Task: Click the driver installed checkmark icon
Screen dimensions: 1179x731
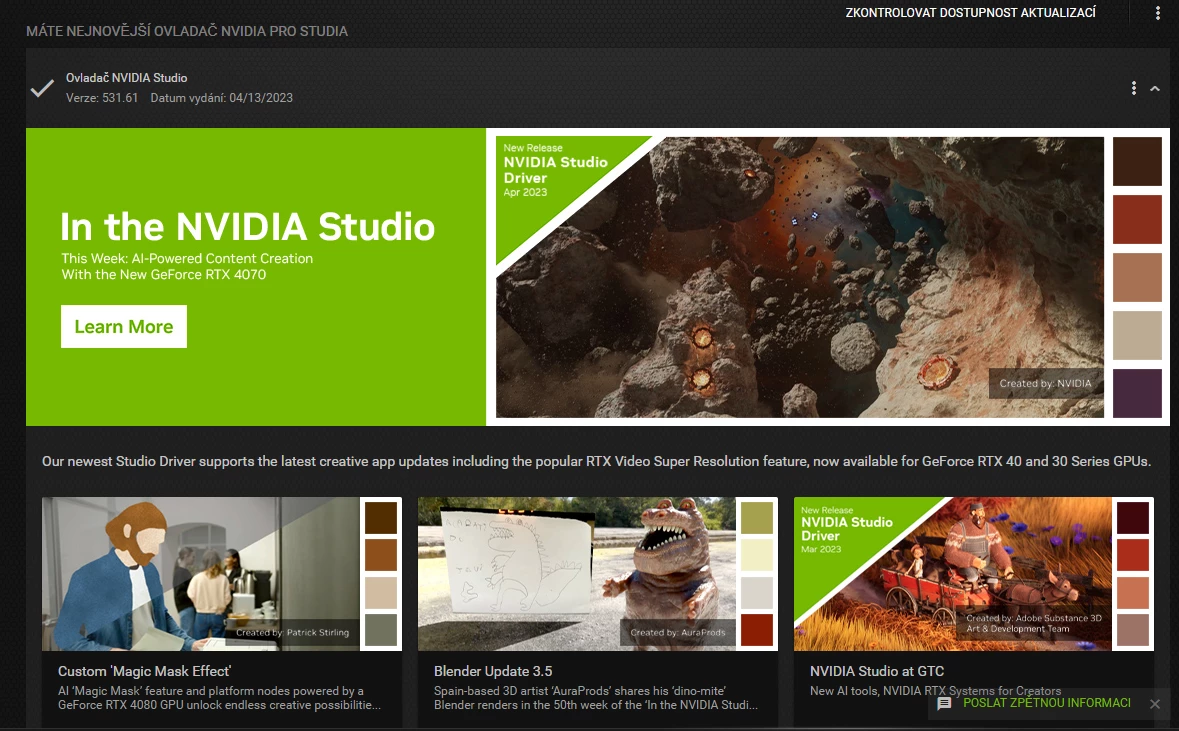Action: coord(42,88)
